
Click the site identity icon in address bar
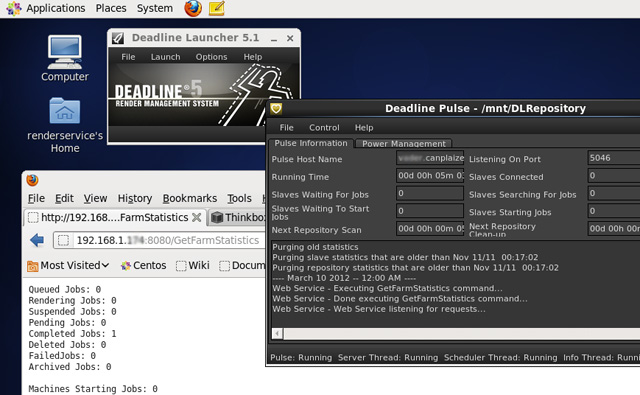point(63,240)
